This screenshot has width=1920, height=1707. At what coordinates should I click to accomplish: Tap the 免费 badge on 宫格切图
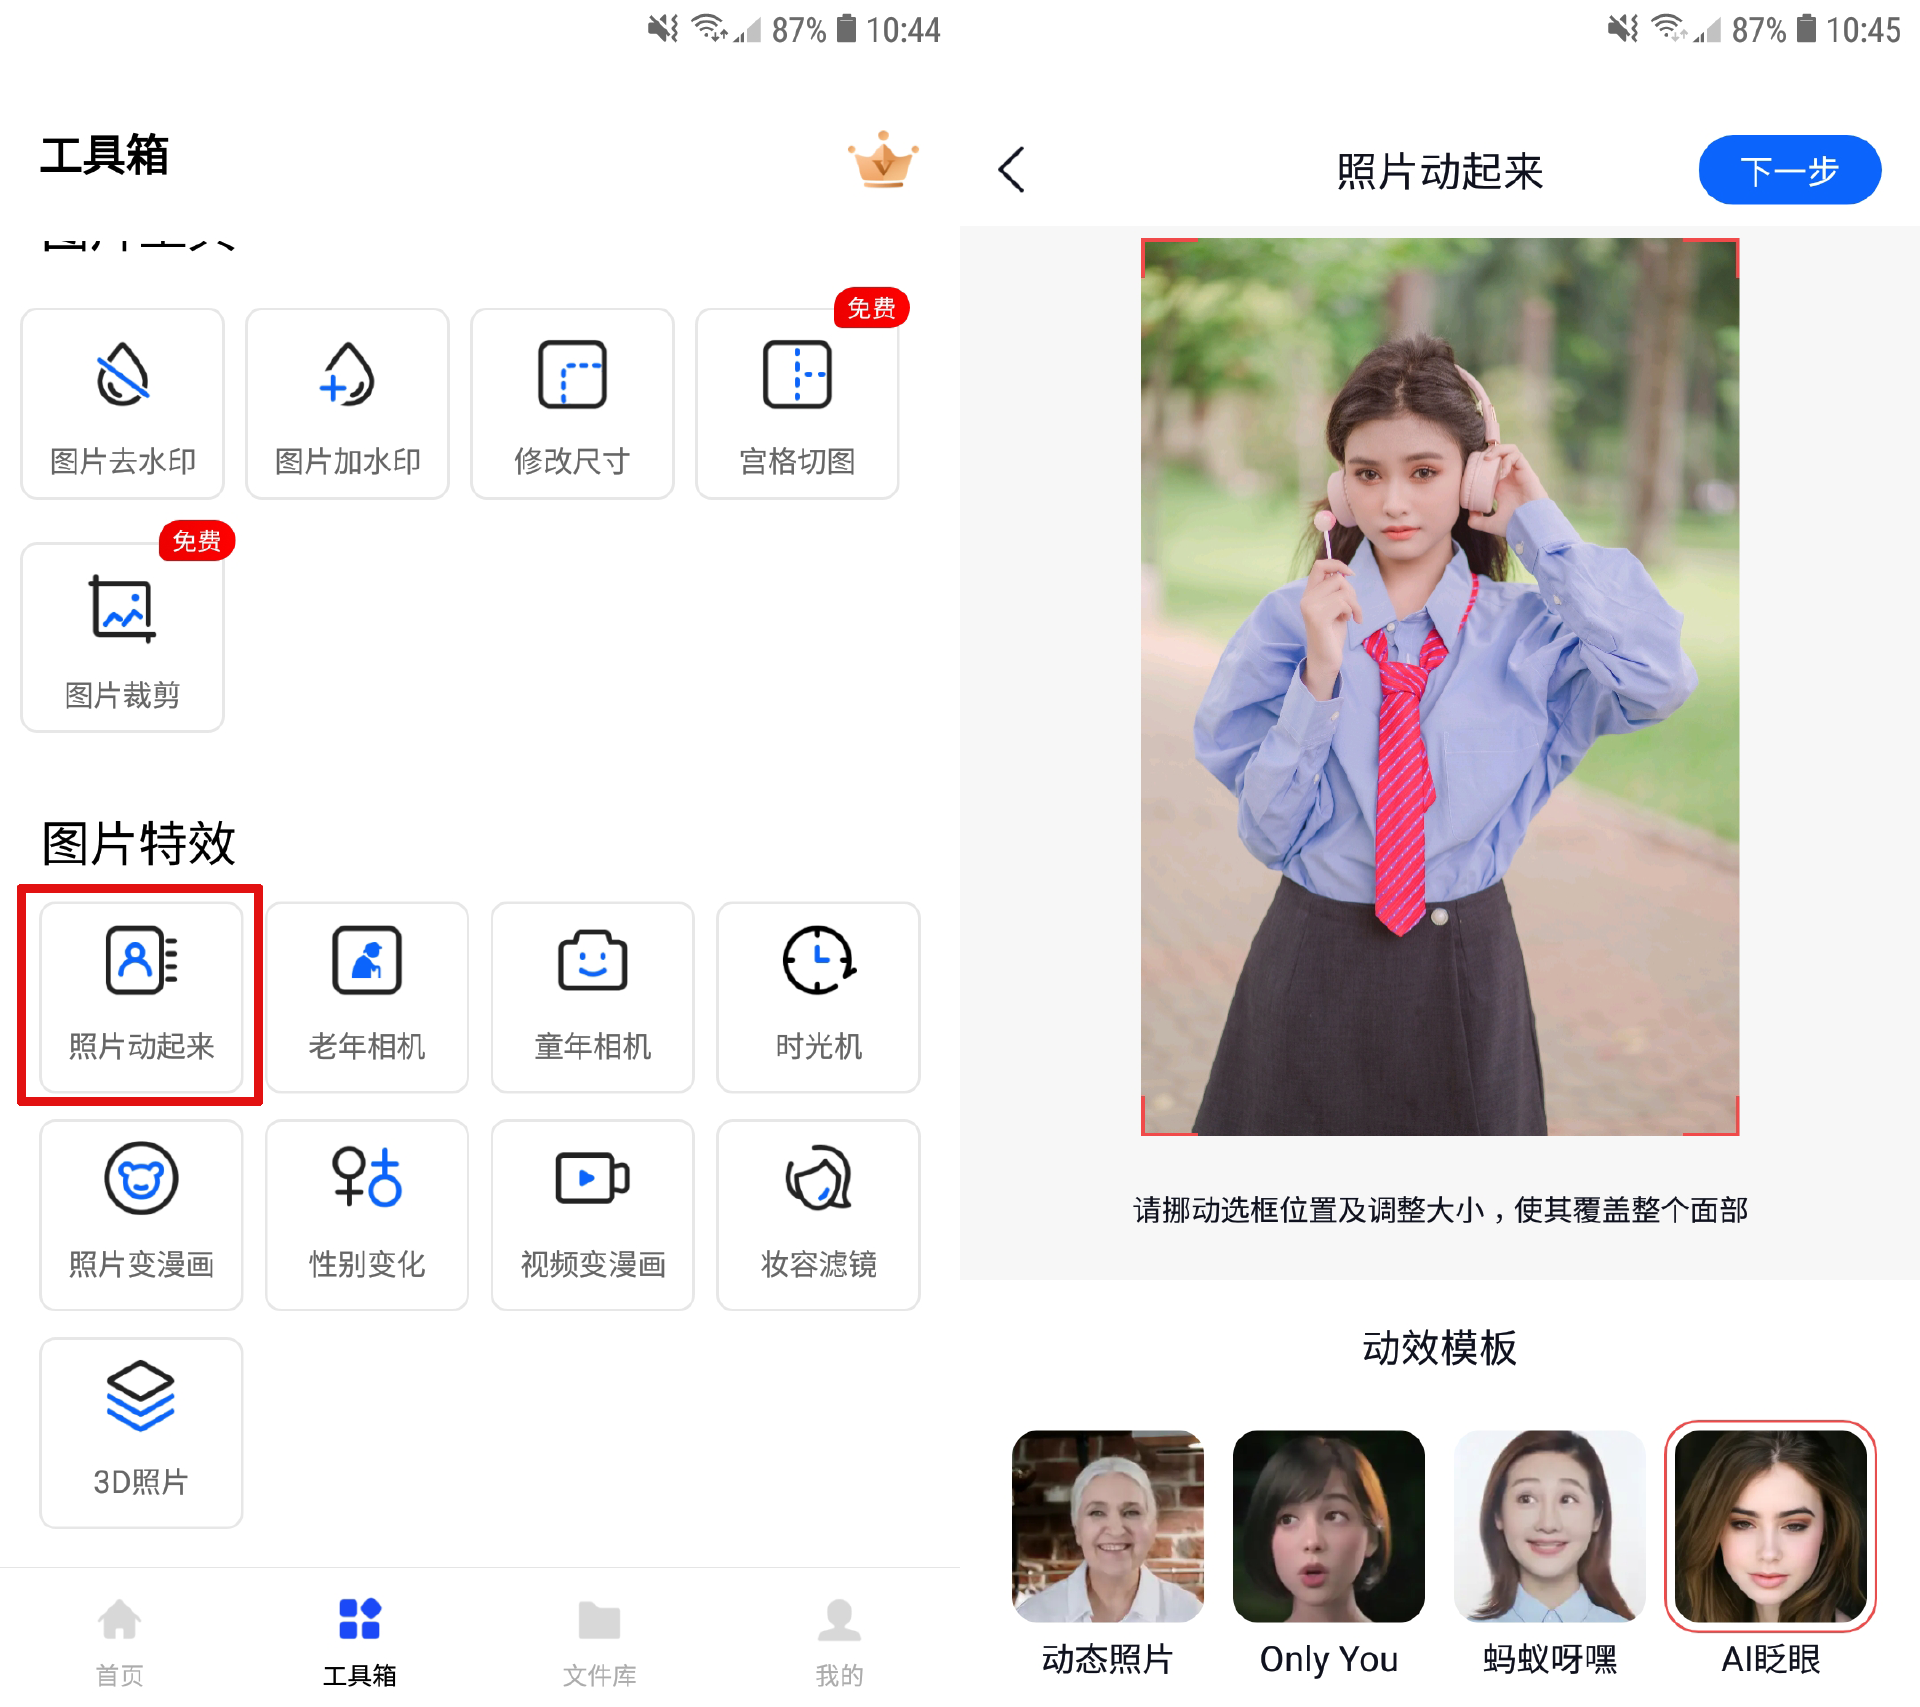pos(872,308)
